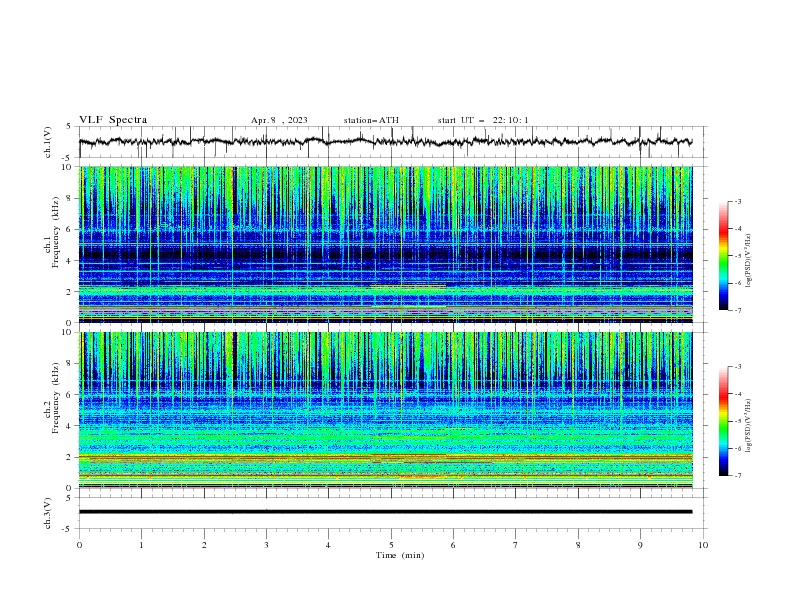Select the "Apr. 8, 2023" date text
Screen dimensions: 792x612
tap(279, 120)
